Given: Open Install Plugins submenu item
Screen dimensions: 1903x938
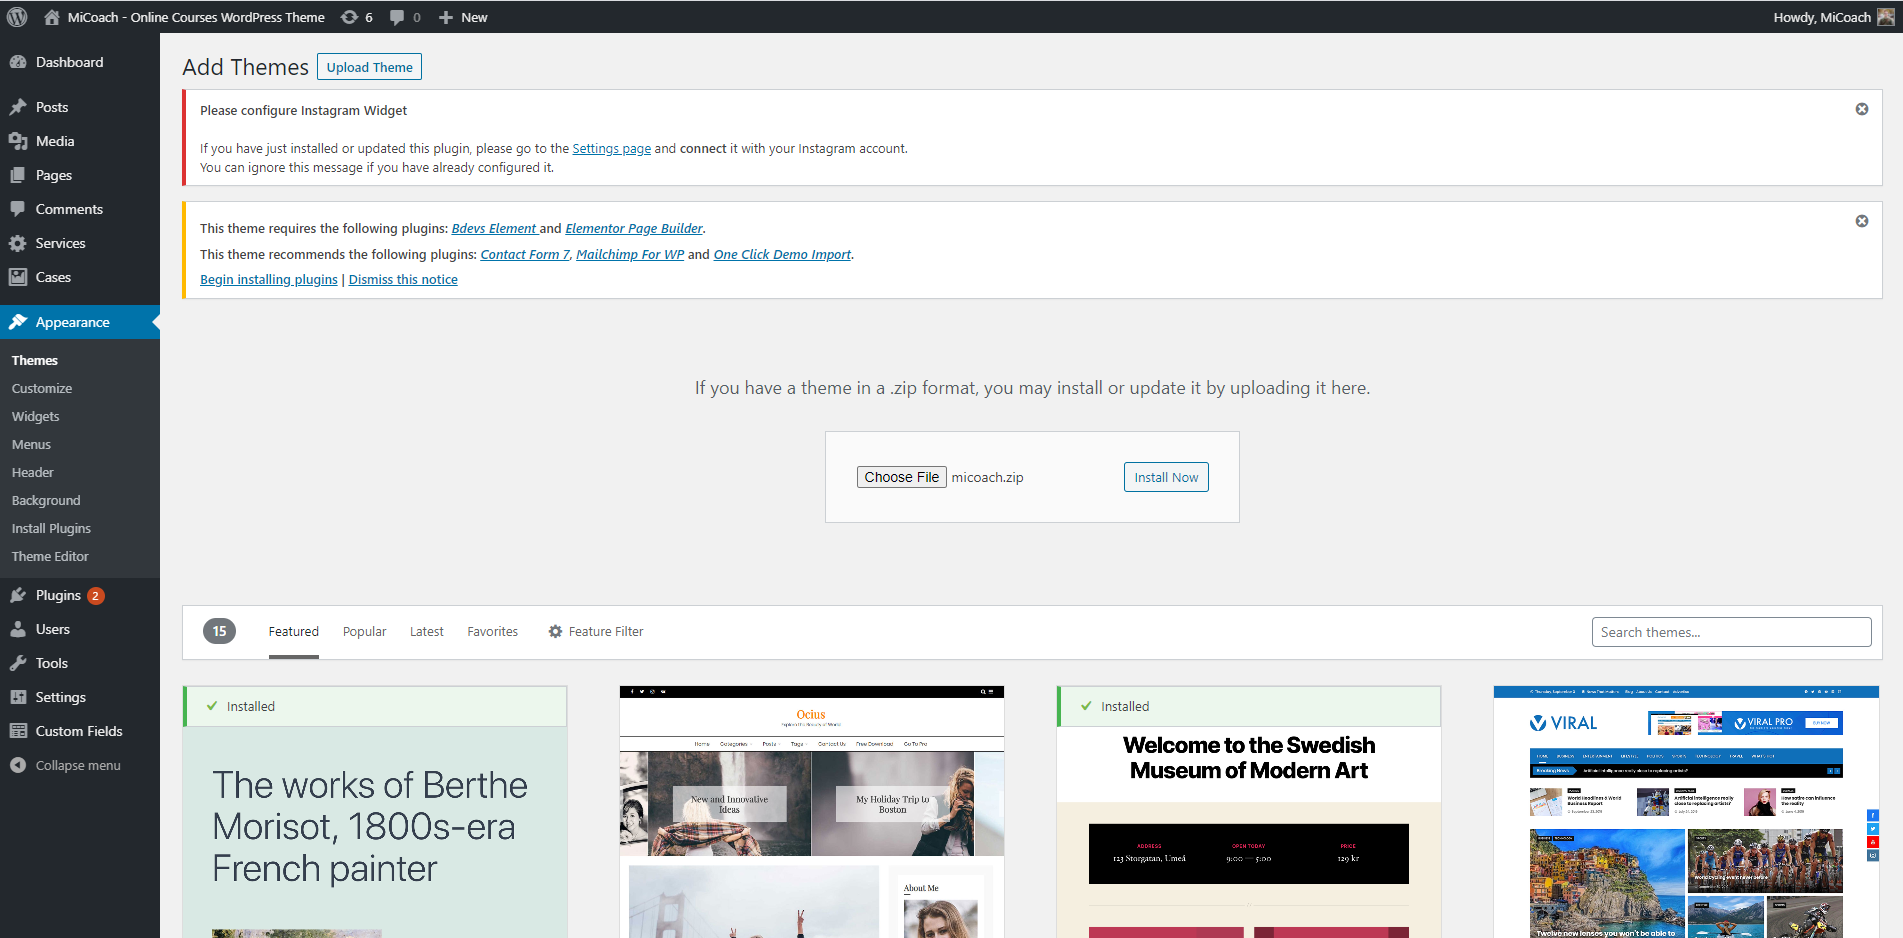Looking at the screenshot, I should [x=51, y=528].
